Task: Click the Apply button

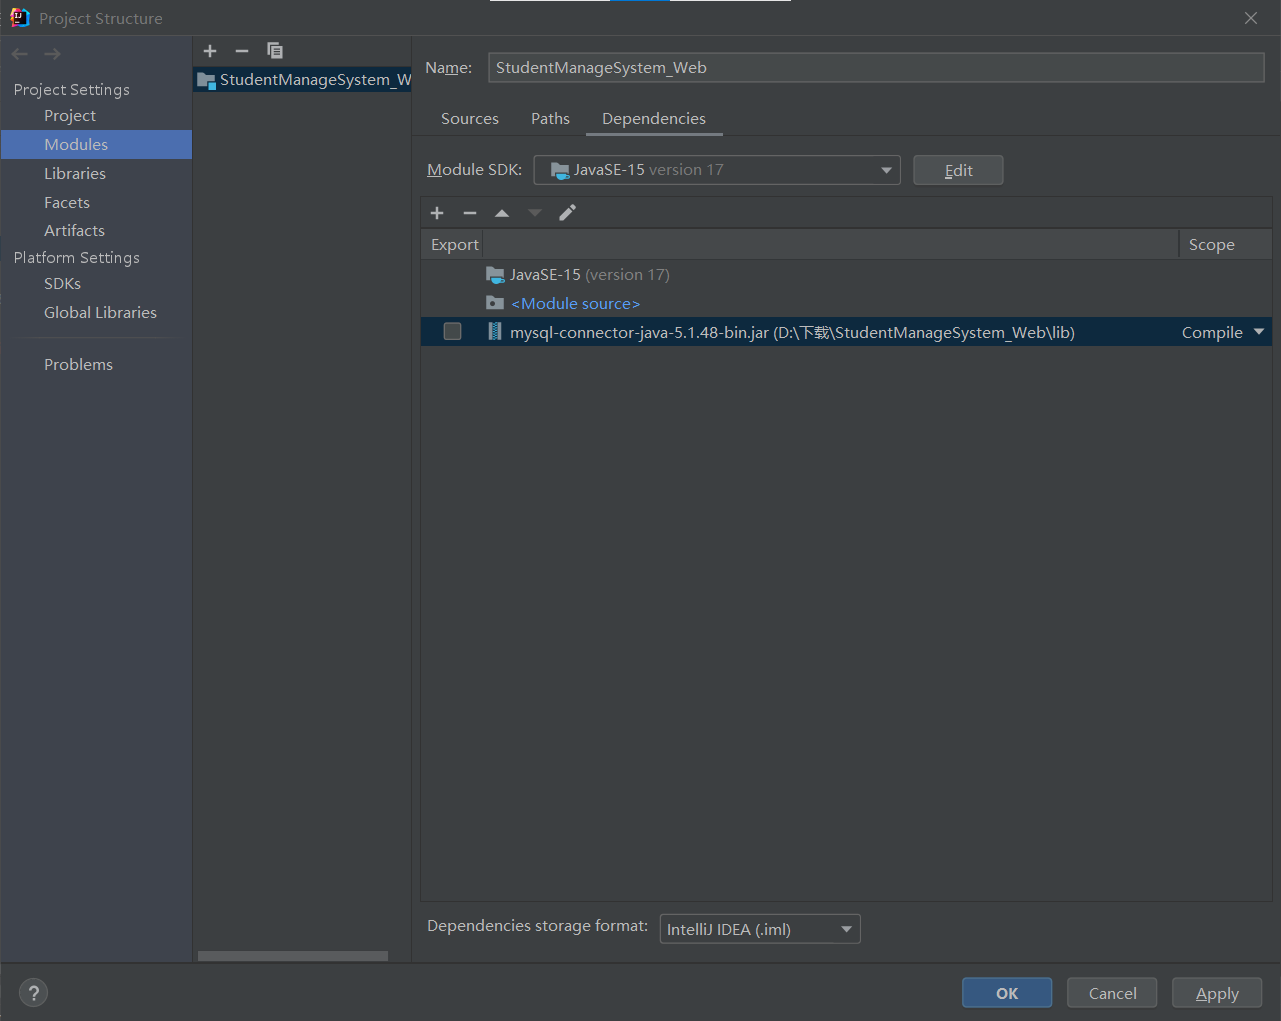Action: 1217,993
